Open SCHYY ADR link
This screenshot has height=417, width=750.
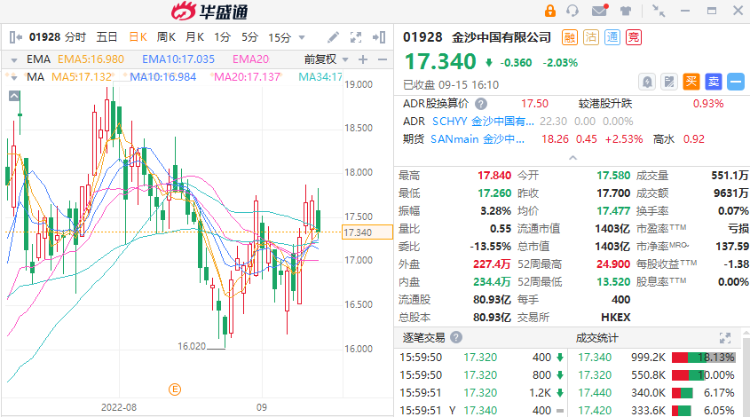pyautogui.click(x=483, y=121)
